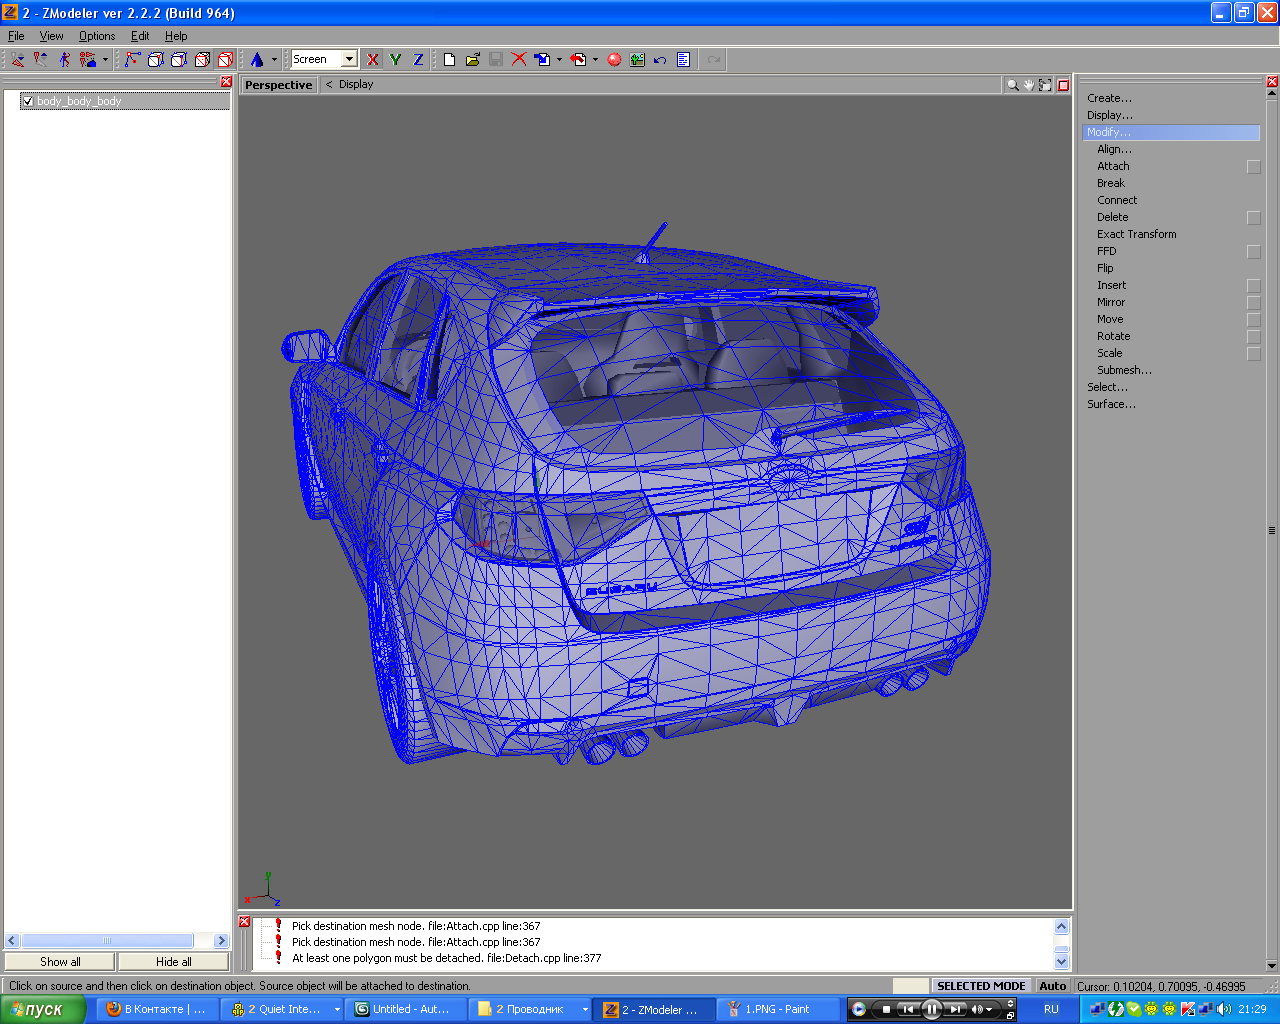Expand the Create... command group
This screenshot has height=1024, width=1280.
pos(1109,98)
